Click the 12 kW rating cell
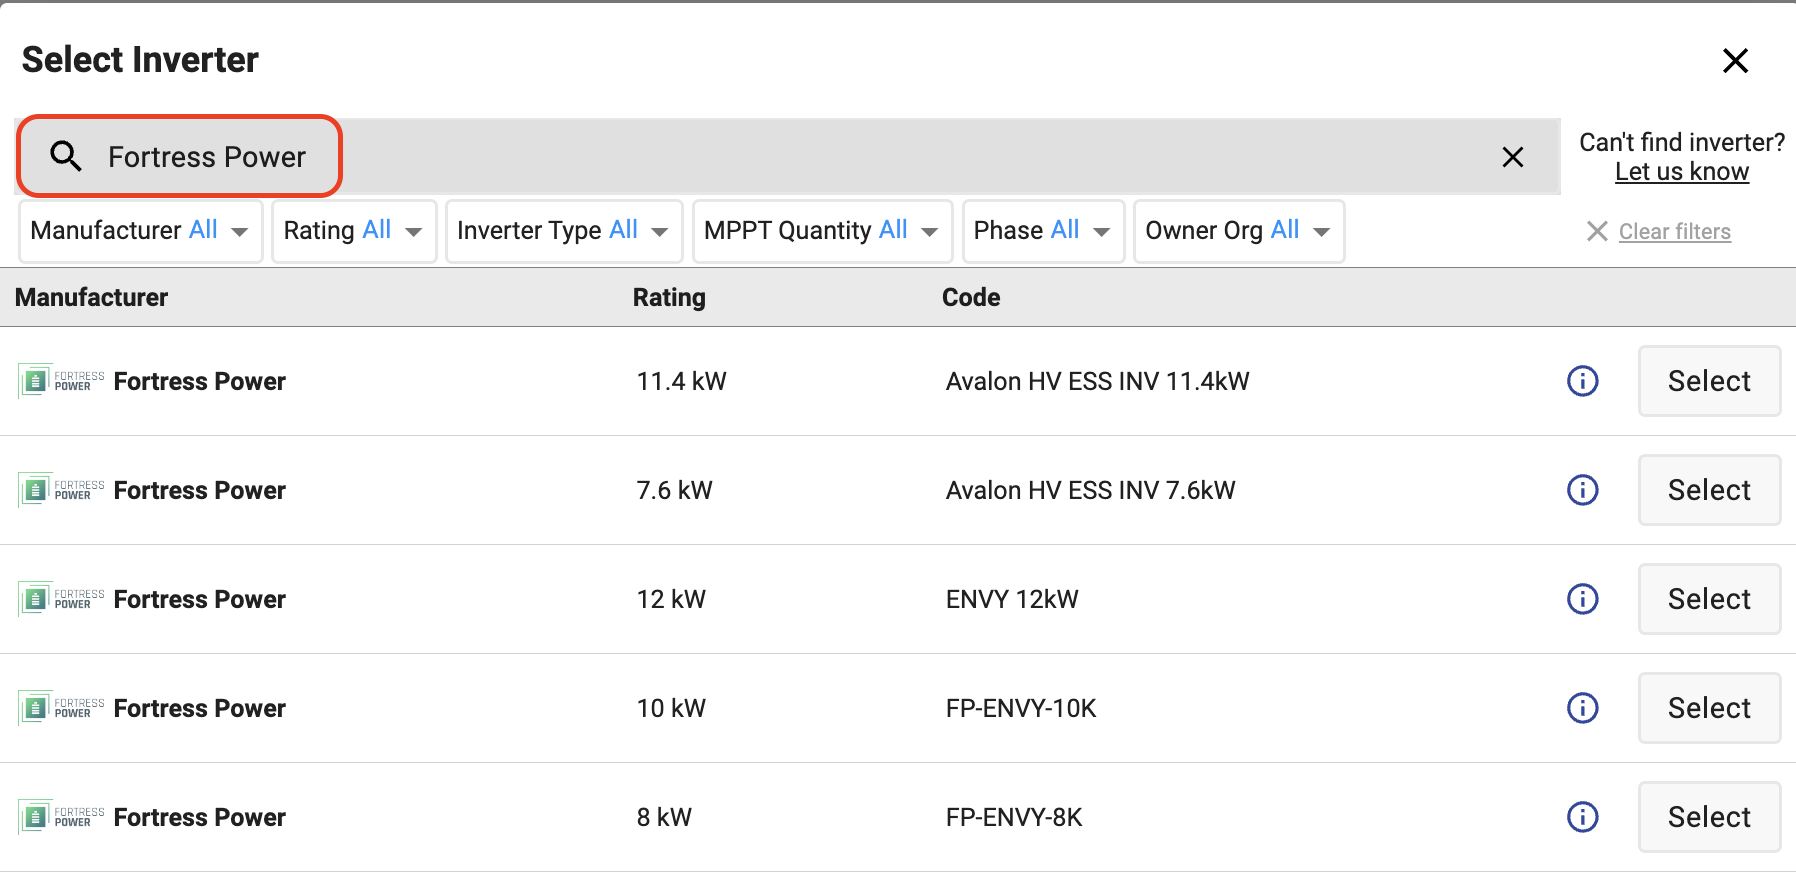This screenshot has height=880, width=1796. [x=671, y=599]
